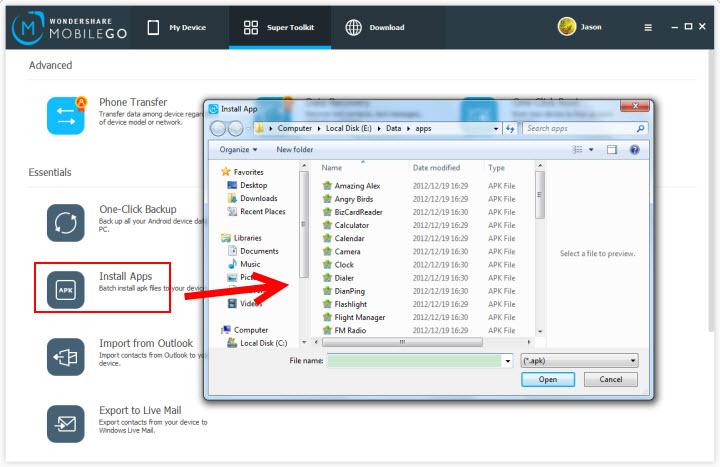
Task: Select Recent Places in navigation pane
Action: 263,212
